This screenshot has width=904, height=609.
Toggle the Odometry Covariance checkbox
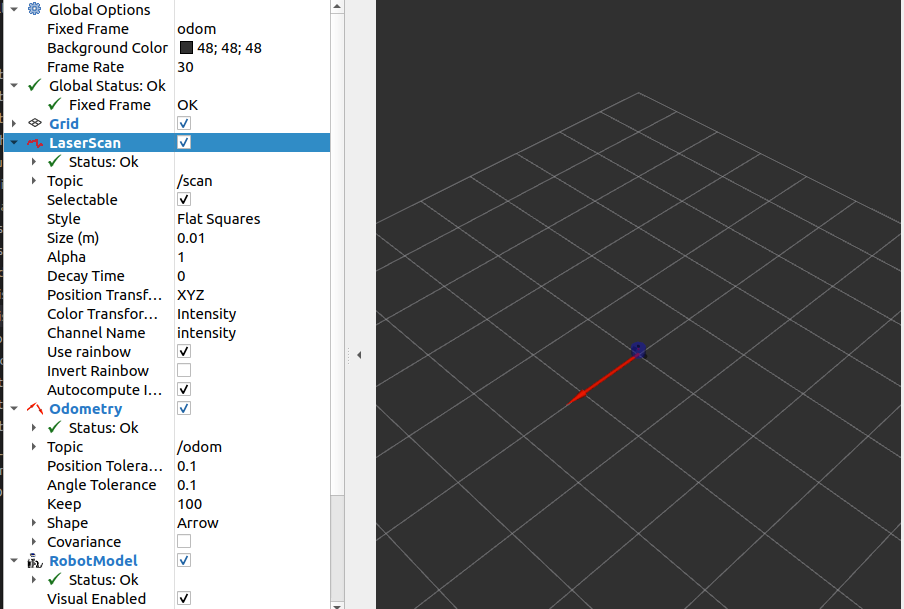pyautogui.click(x=184, y=542)
